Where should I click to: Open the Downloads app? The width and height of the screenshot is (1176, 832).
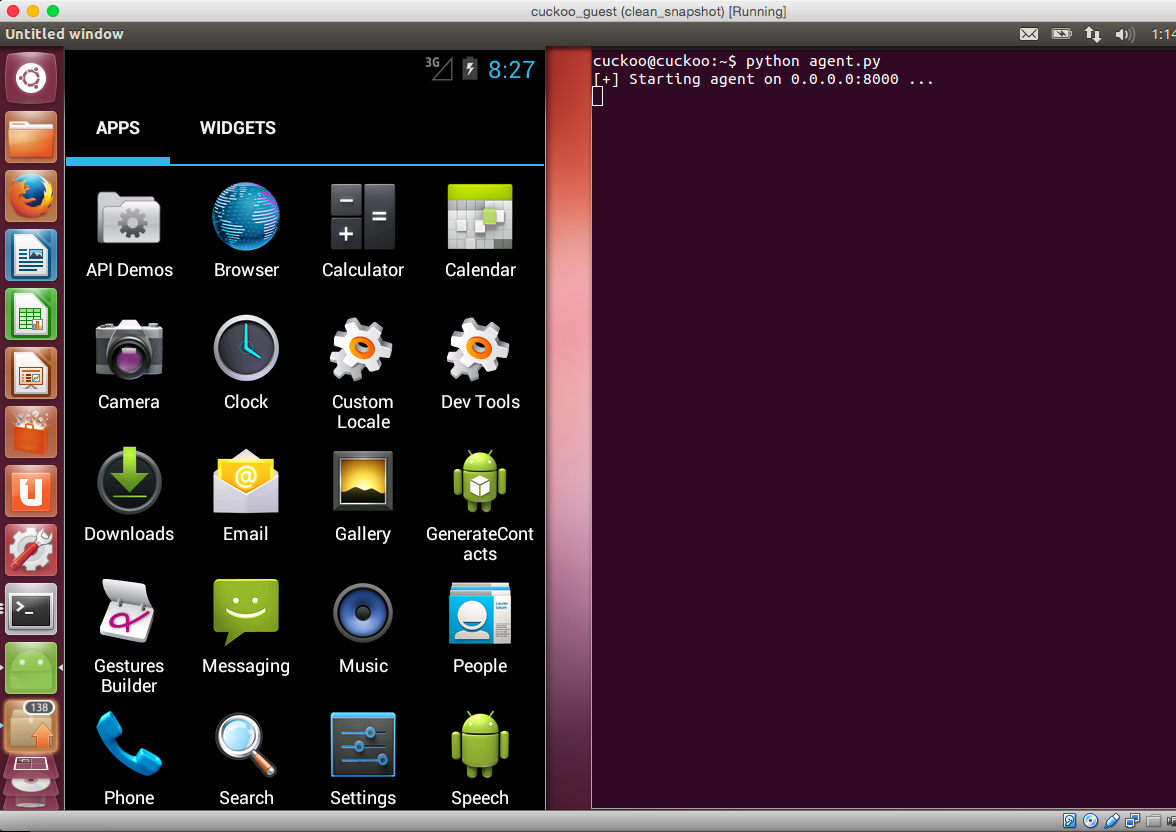[129, 496]
